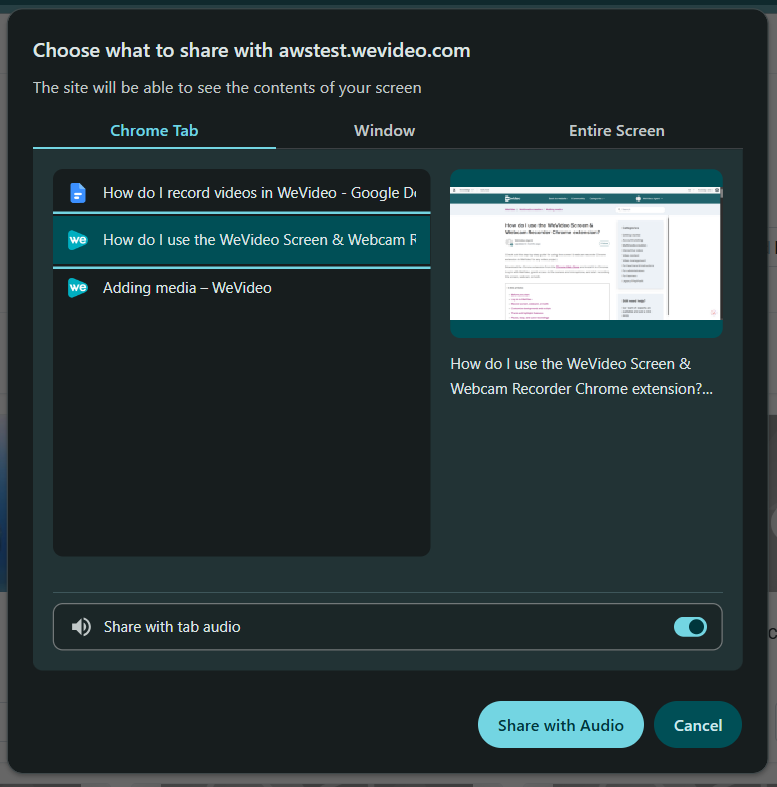Click the speaker icon for tab audio
Screen dimensions: 777x787
[81, 627]
